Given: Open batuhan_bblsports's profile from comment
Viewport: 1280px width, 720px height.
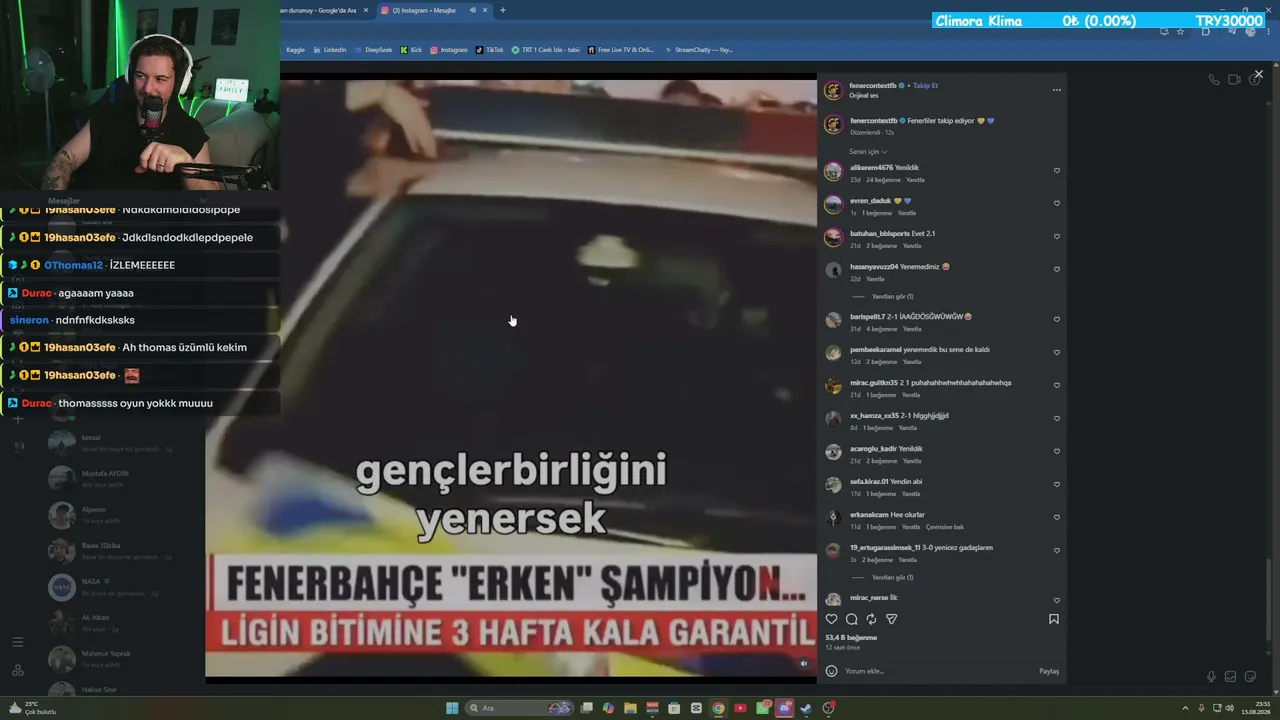Looking at the screenshot, I should click(x=880, y=233).
